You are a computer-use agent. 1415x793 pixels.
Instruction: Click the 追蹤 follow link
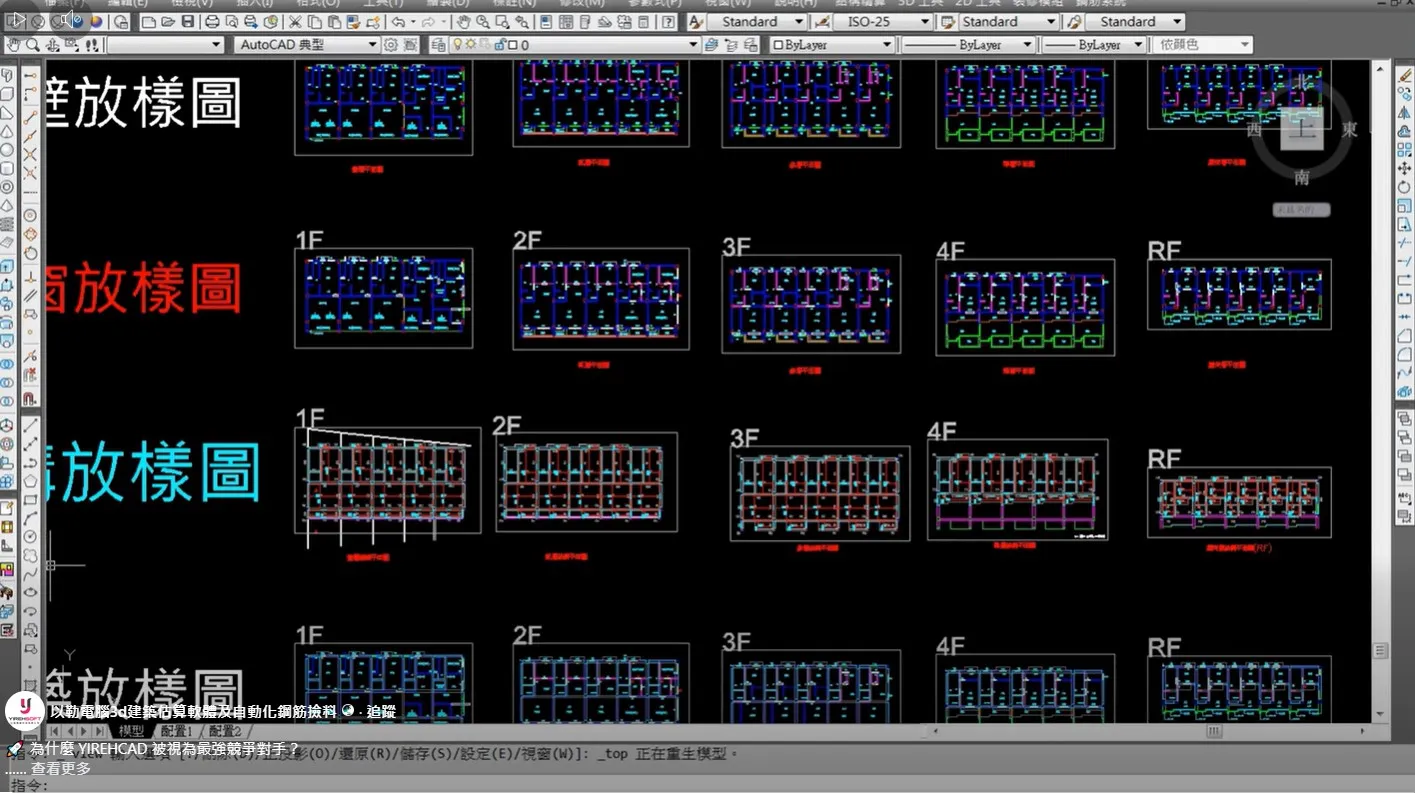pyautogui.click(x=381, y=712)
